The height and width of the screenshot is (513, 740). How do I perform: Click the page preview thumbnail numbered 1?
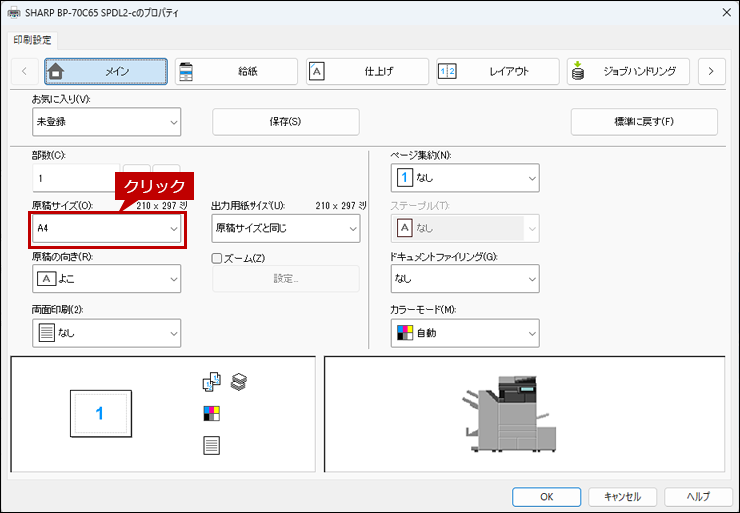[100, 413]
